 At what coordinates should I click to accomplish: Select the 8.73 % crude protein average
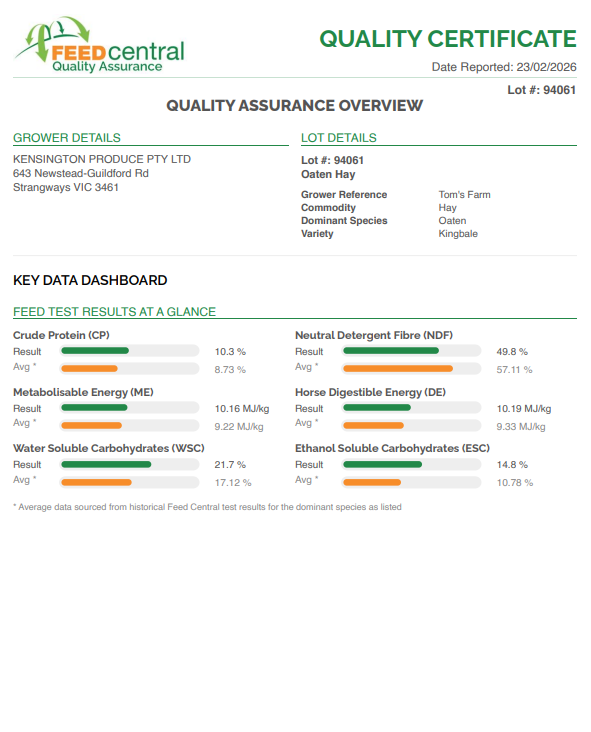[x=230, y=370]
